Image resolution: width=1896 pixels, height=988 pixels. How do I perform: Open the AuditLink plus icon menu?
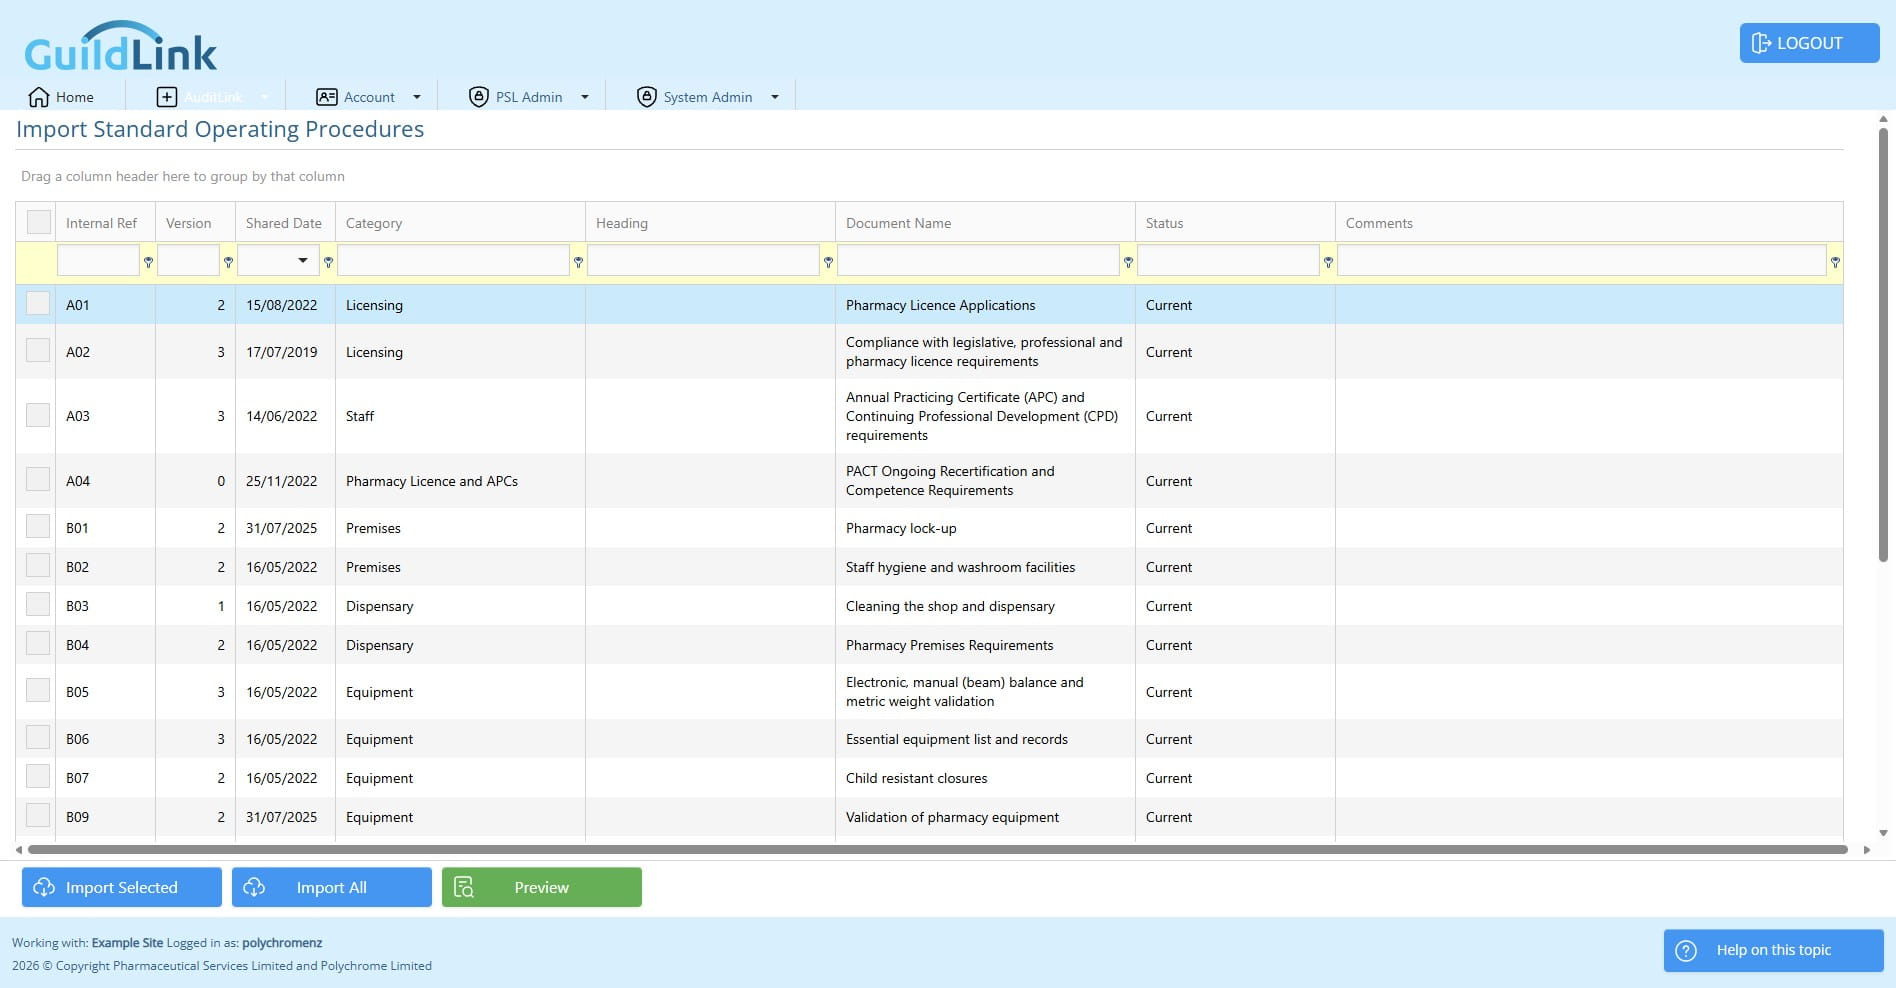[167, 97]
